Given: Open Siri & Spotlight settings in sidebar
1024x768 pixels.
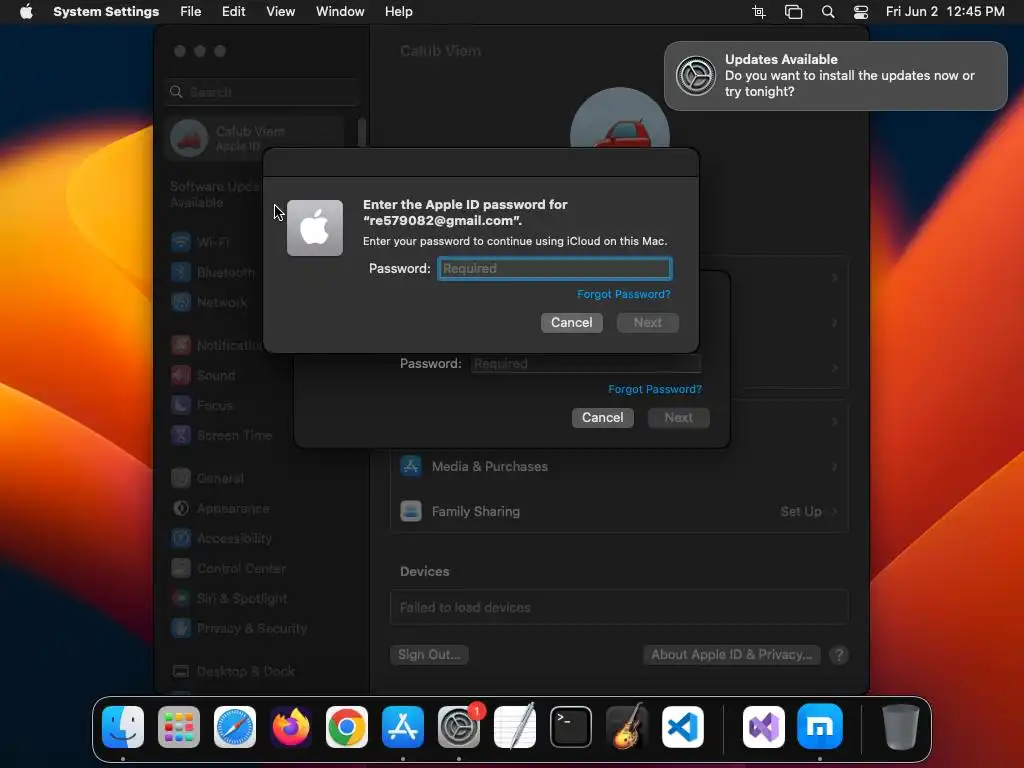Looking at the screenshot, I should click(x=229, y=598).
